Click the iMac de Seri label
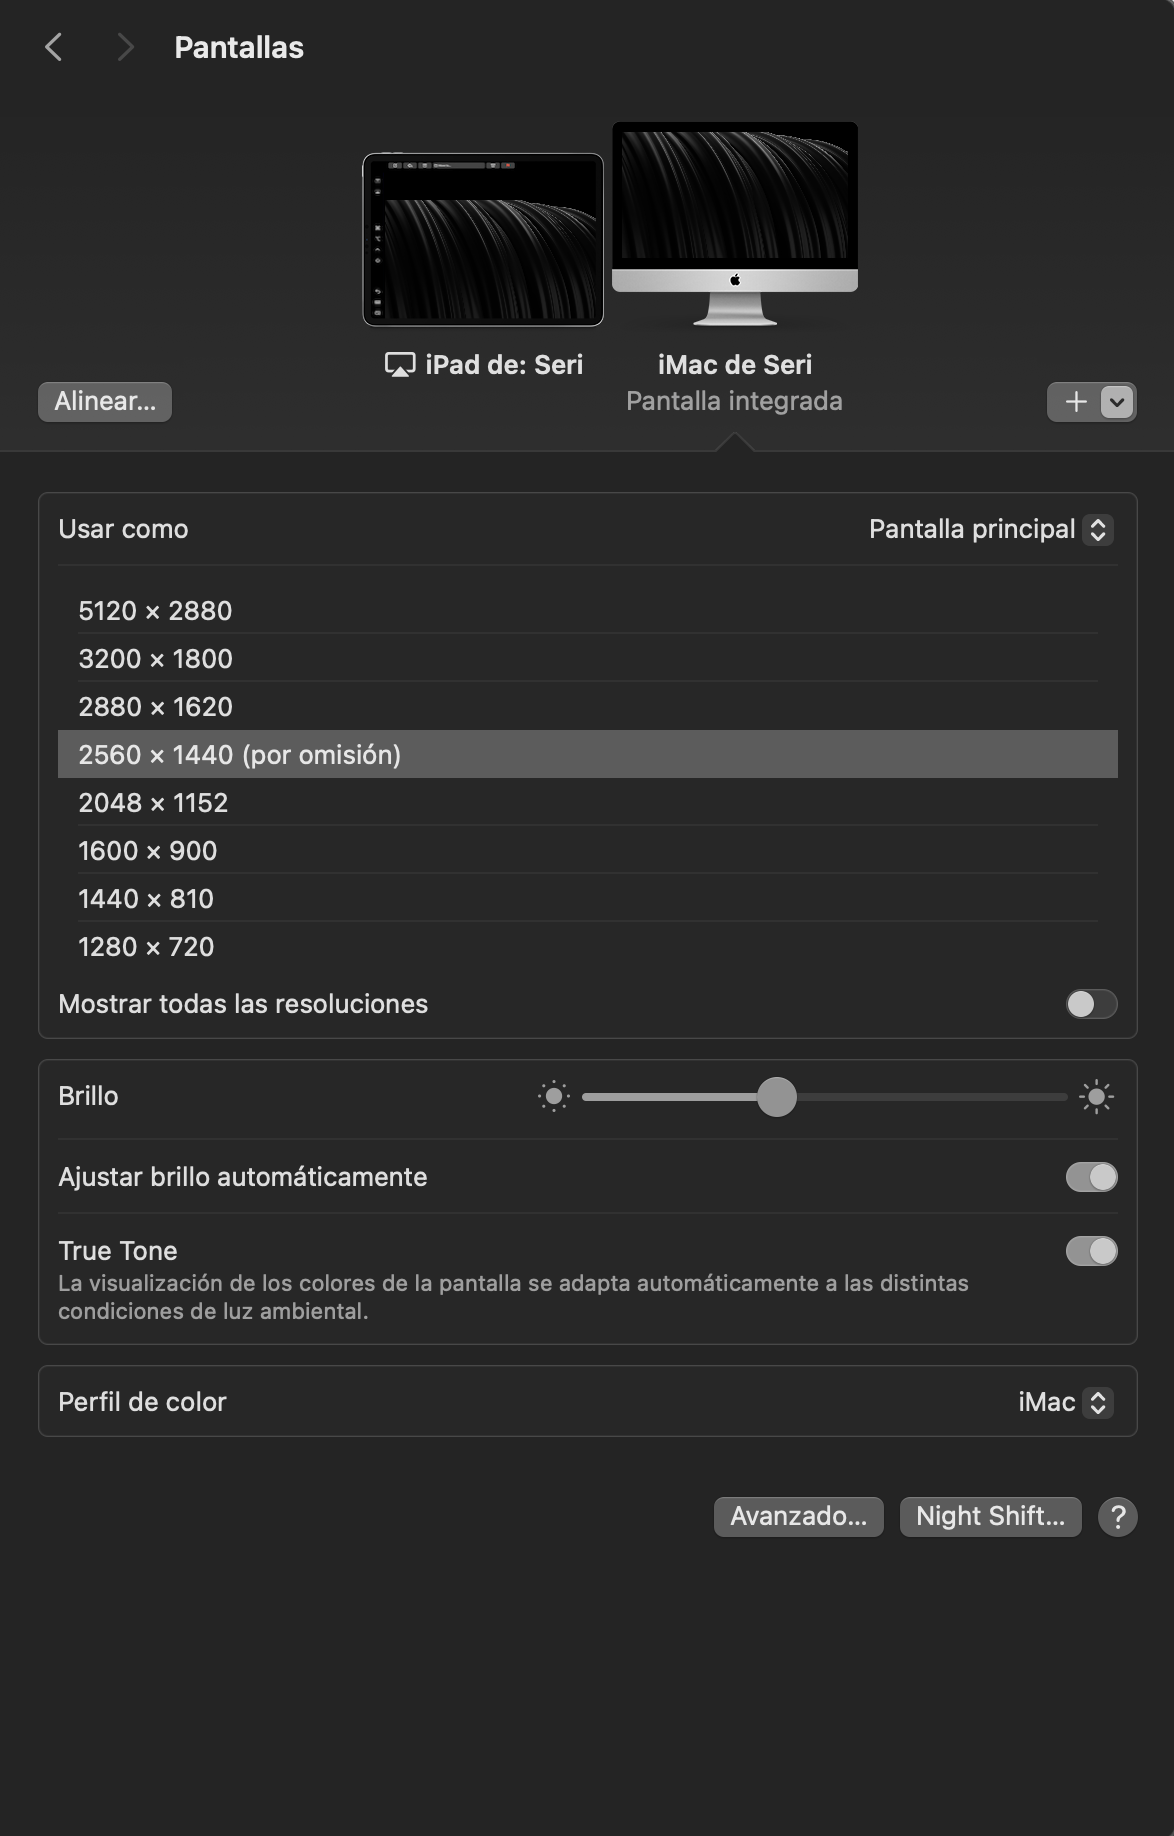The height and width of the screenshot is (1836, 1174). pos(735,365)
